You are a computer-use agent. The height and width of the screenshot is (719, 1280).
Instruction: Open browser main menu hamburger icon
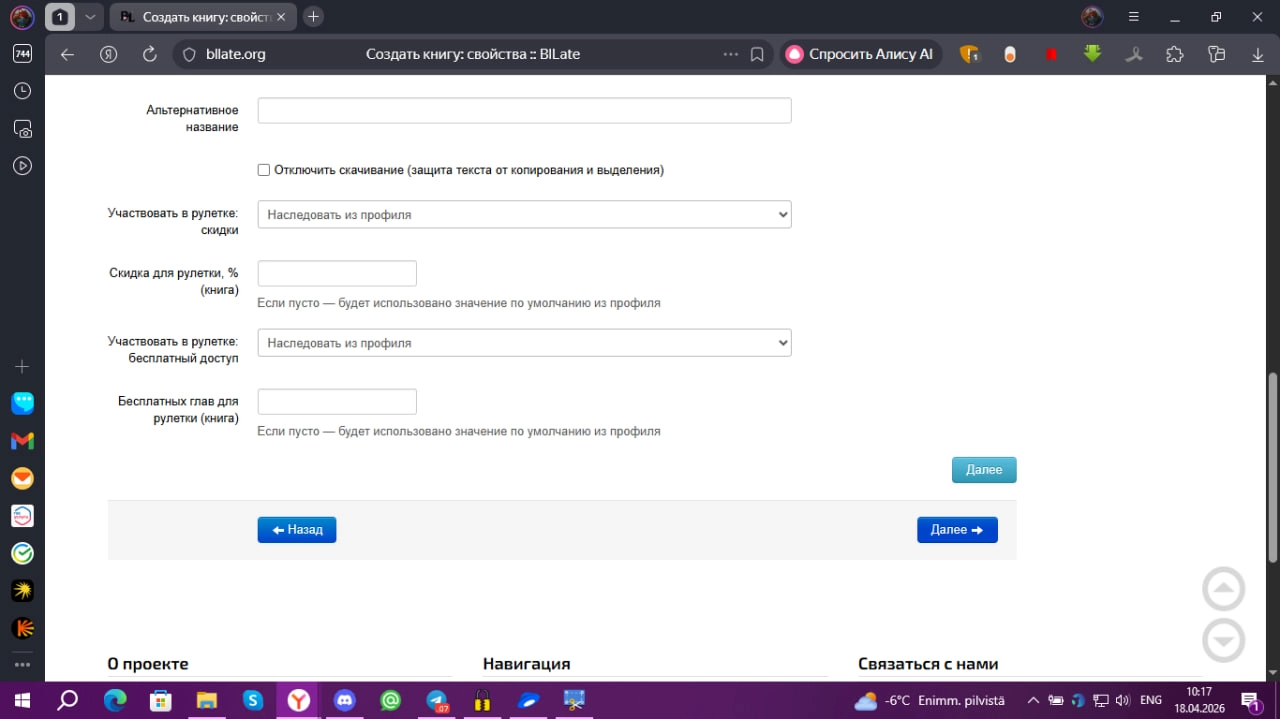click(x=1133, y=17)
